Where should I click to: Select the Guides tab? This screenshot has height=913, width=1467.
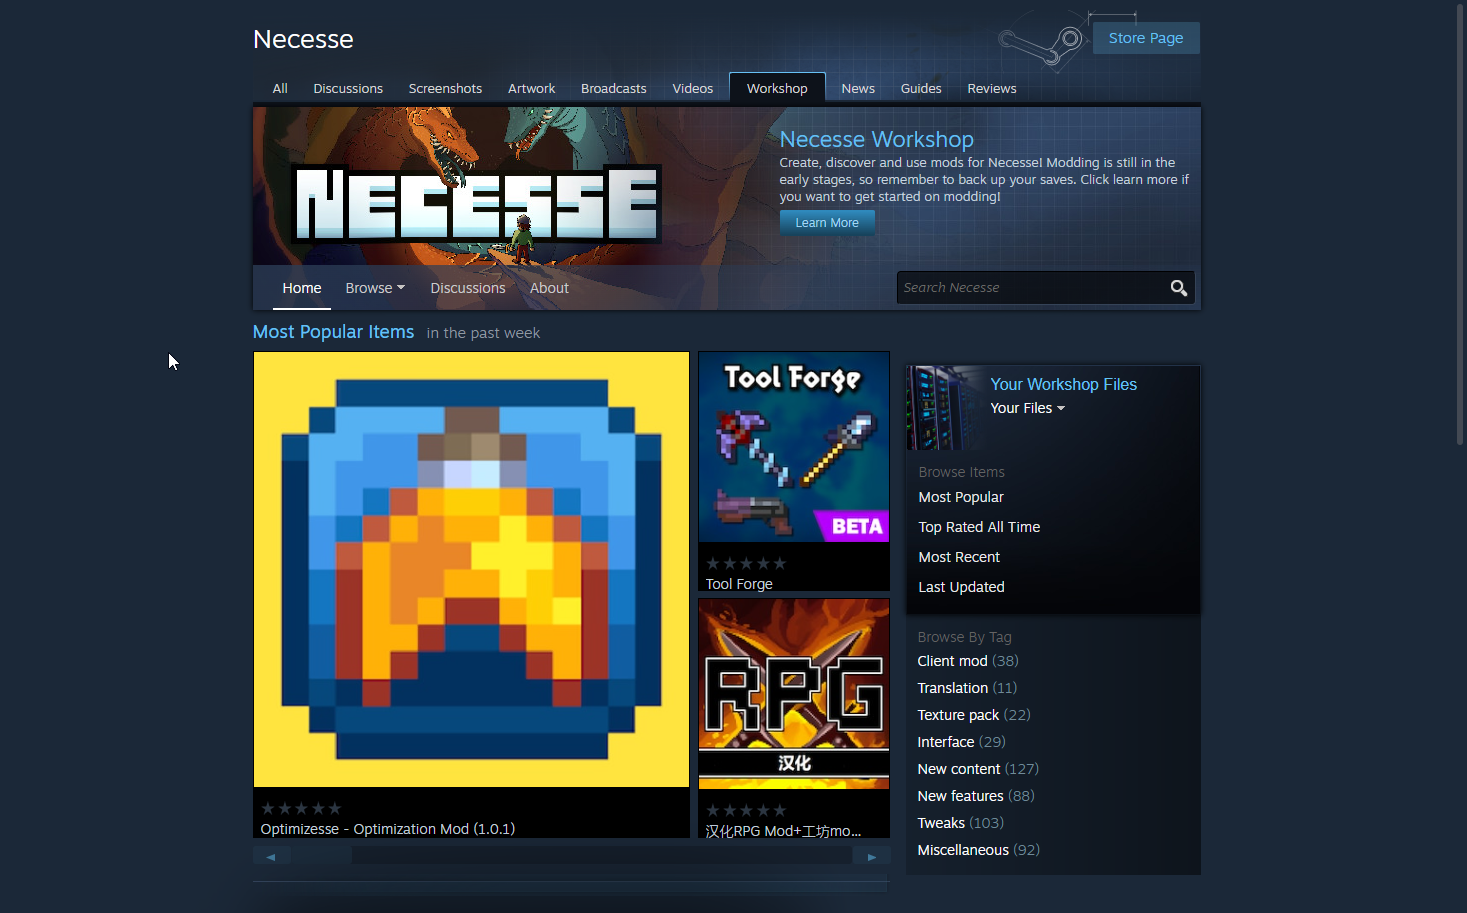tap(920, 88)
